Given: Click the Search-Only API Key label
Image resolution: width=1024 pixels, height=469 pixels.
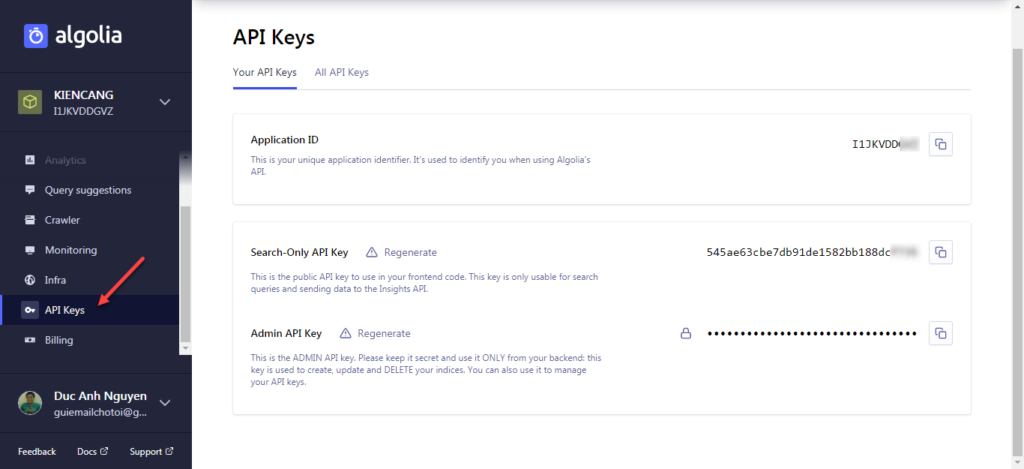Looking at the screenshot, I should 299,252.
